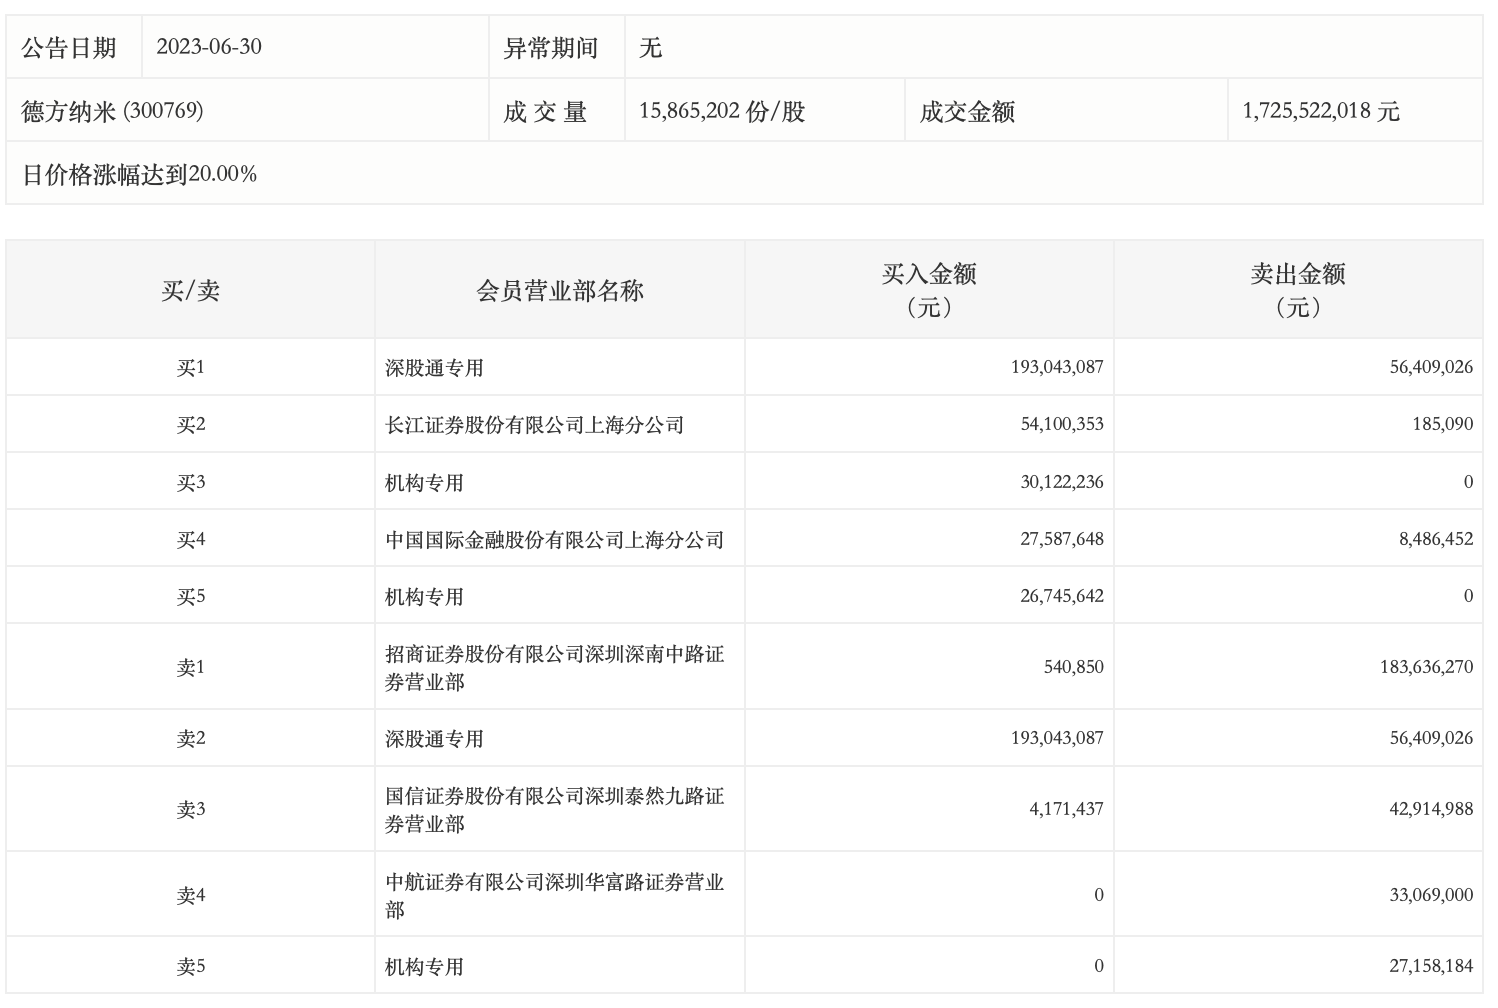Select buy amount 540,850
The image size is (1498, 1008).
pyautogui.click(x=1074, y=667)
